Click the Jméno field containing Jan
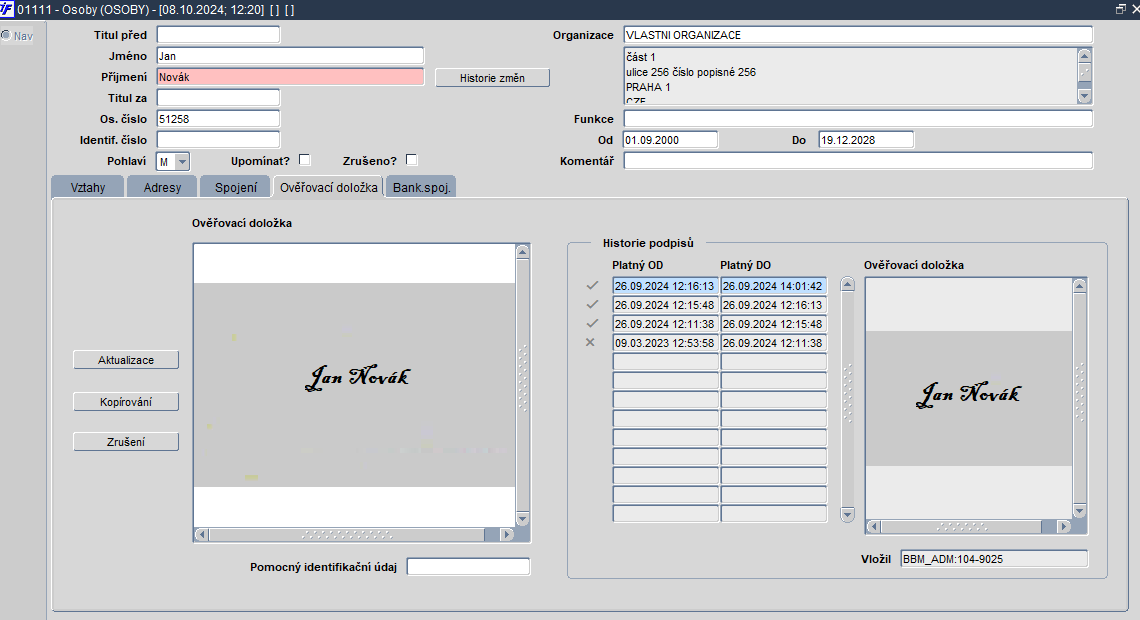The height and width of the screenshot is (620, 1140). click(290, 56)
